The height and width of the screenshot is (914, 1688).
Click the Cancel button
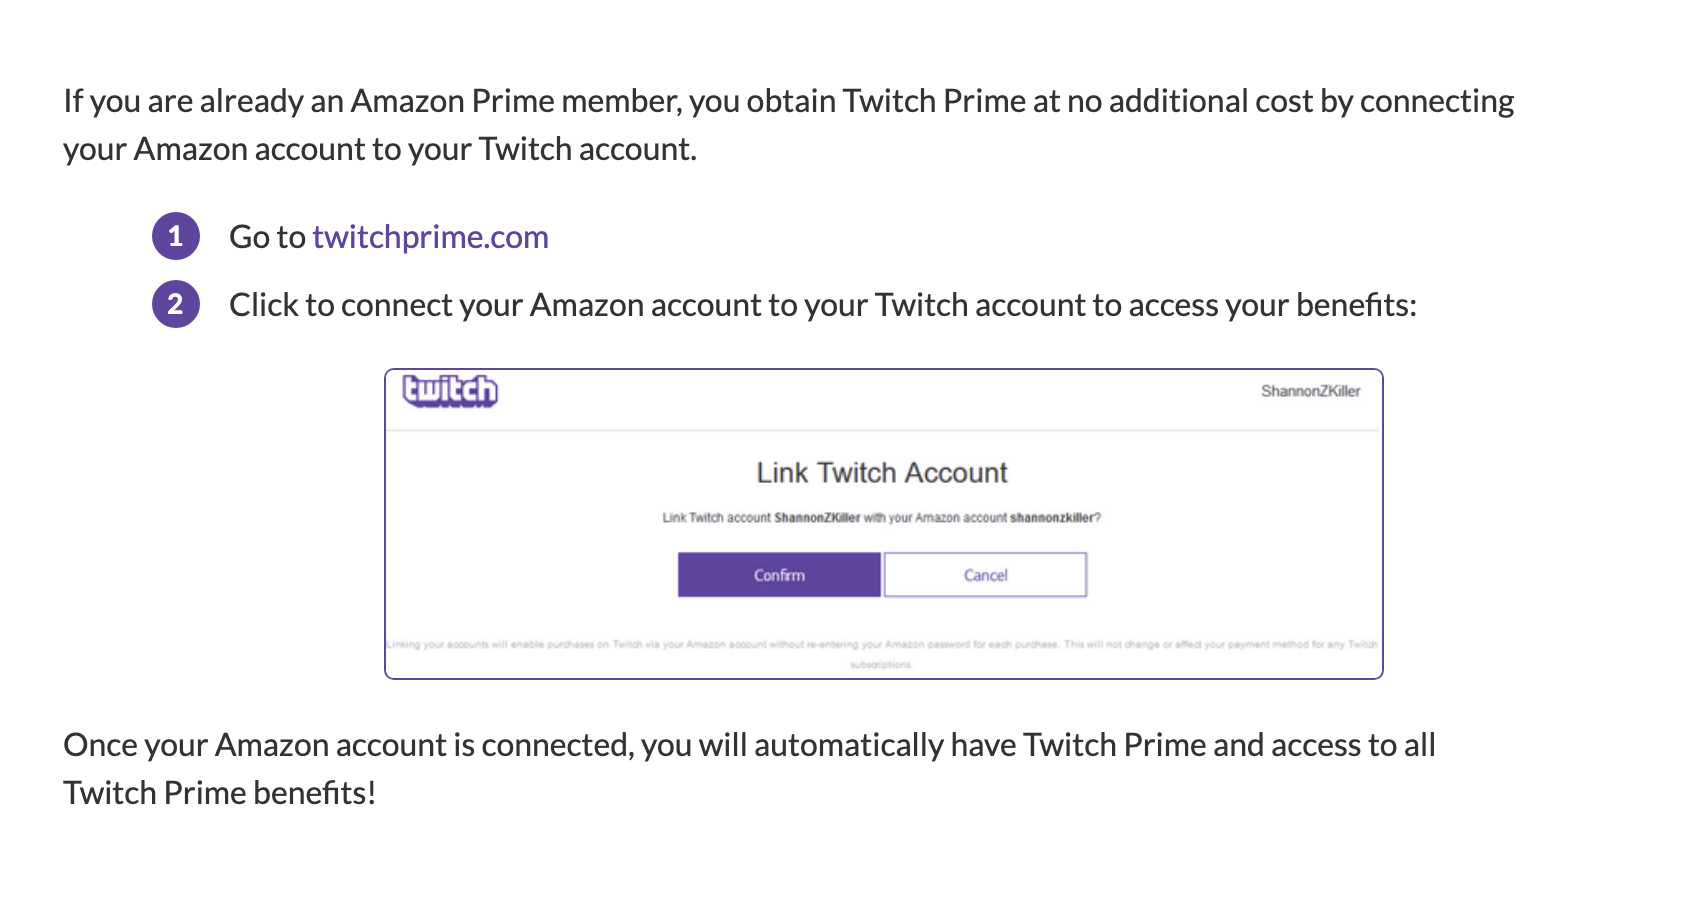[x=985, y=575]
